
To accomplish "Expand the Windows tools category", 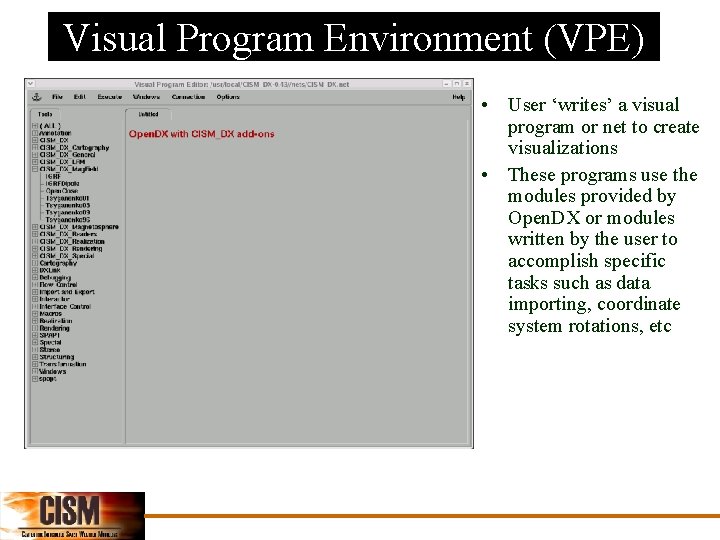I will click(x=35, y=371).
